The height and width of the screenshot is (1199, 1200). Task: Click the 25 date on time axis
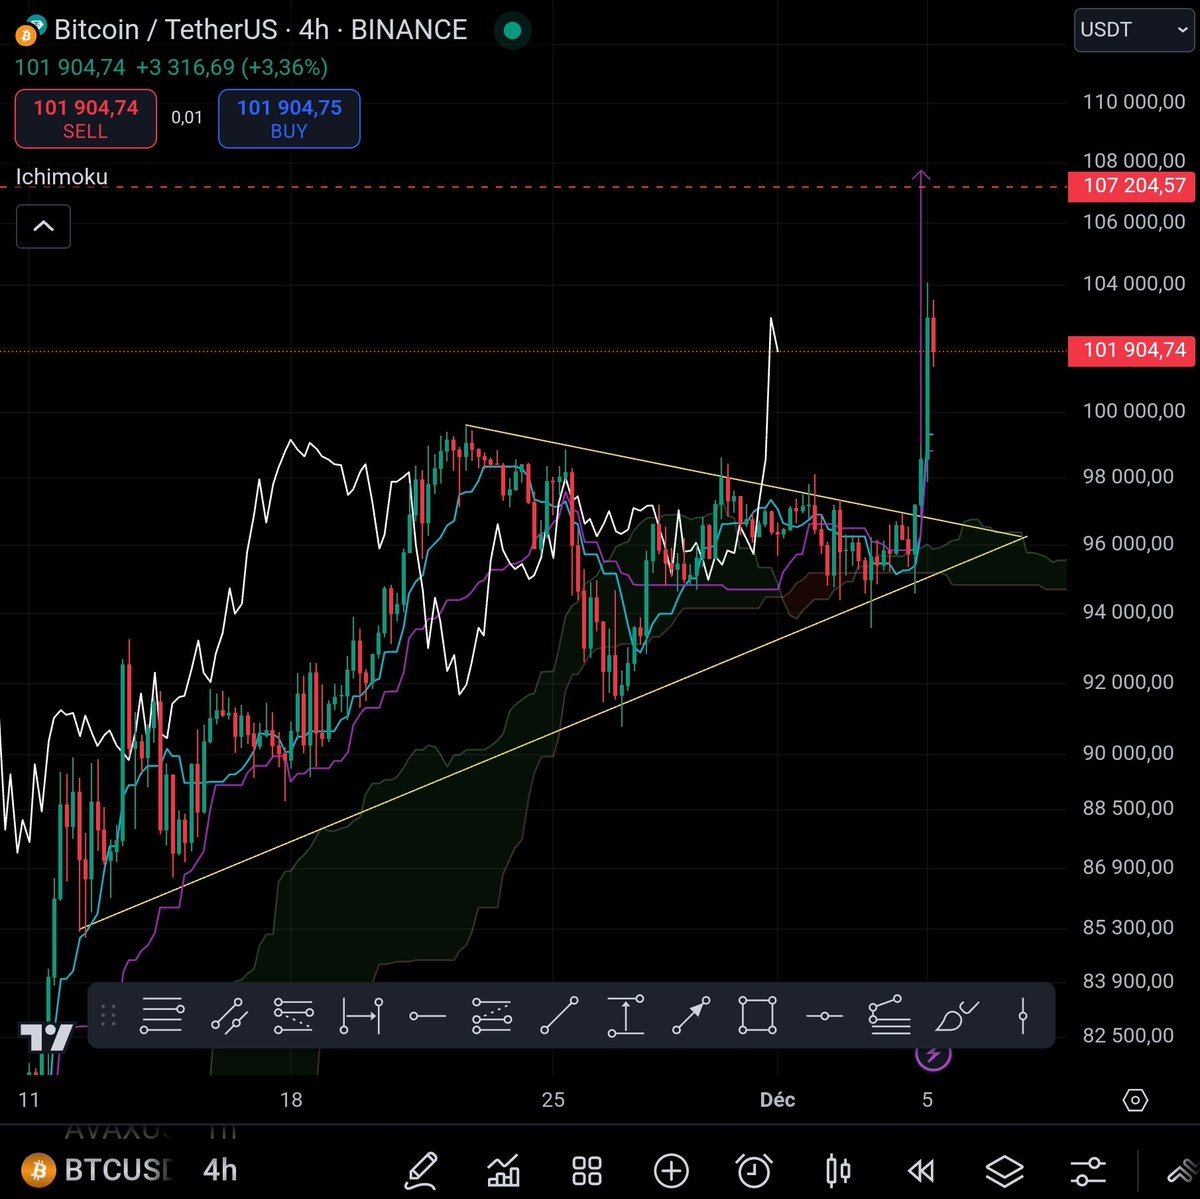(x=553, y=1100)
